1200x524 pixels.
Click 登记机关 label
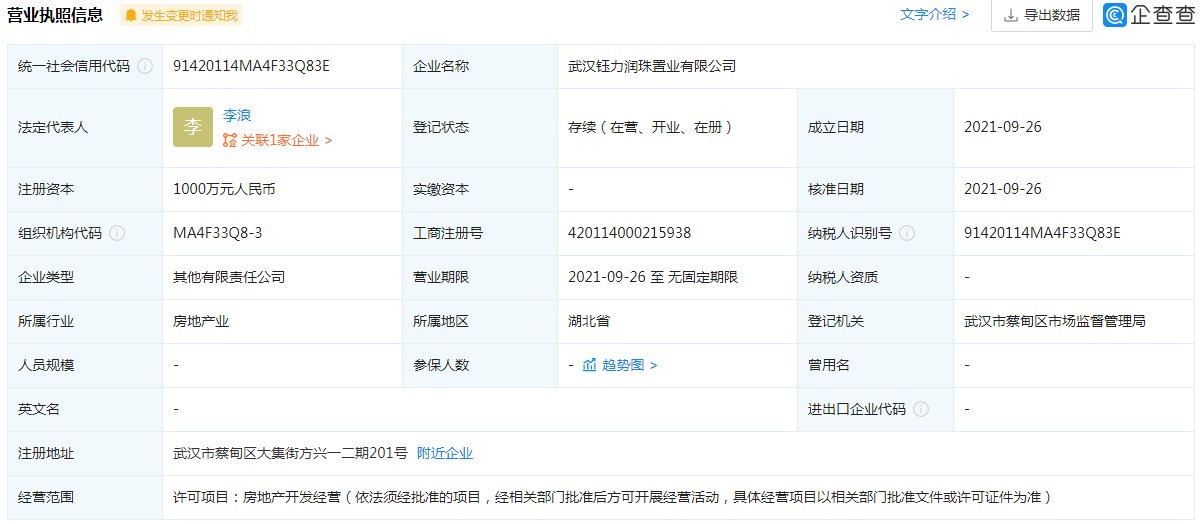pos(836,321)
